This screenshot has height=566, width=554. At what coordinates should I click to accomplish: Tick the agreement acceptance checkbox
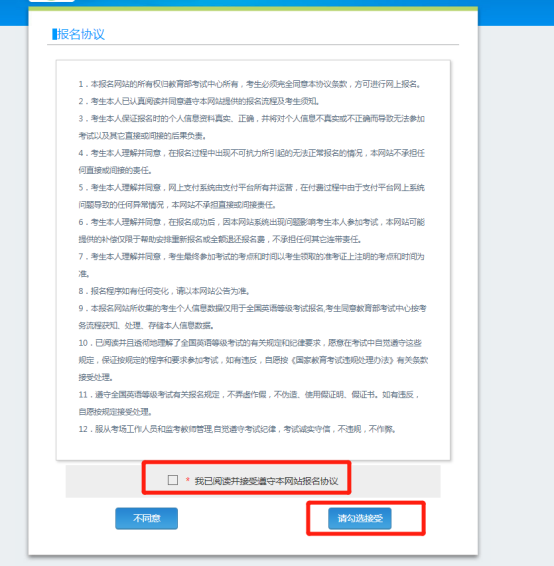(173, 480)
